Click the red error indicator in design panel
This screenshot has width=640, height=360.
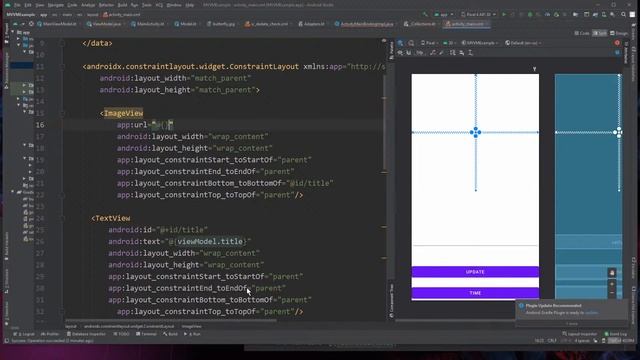point(617,43)
